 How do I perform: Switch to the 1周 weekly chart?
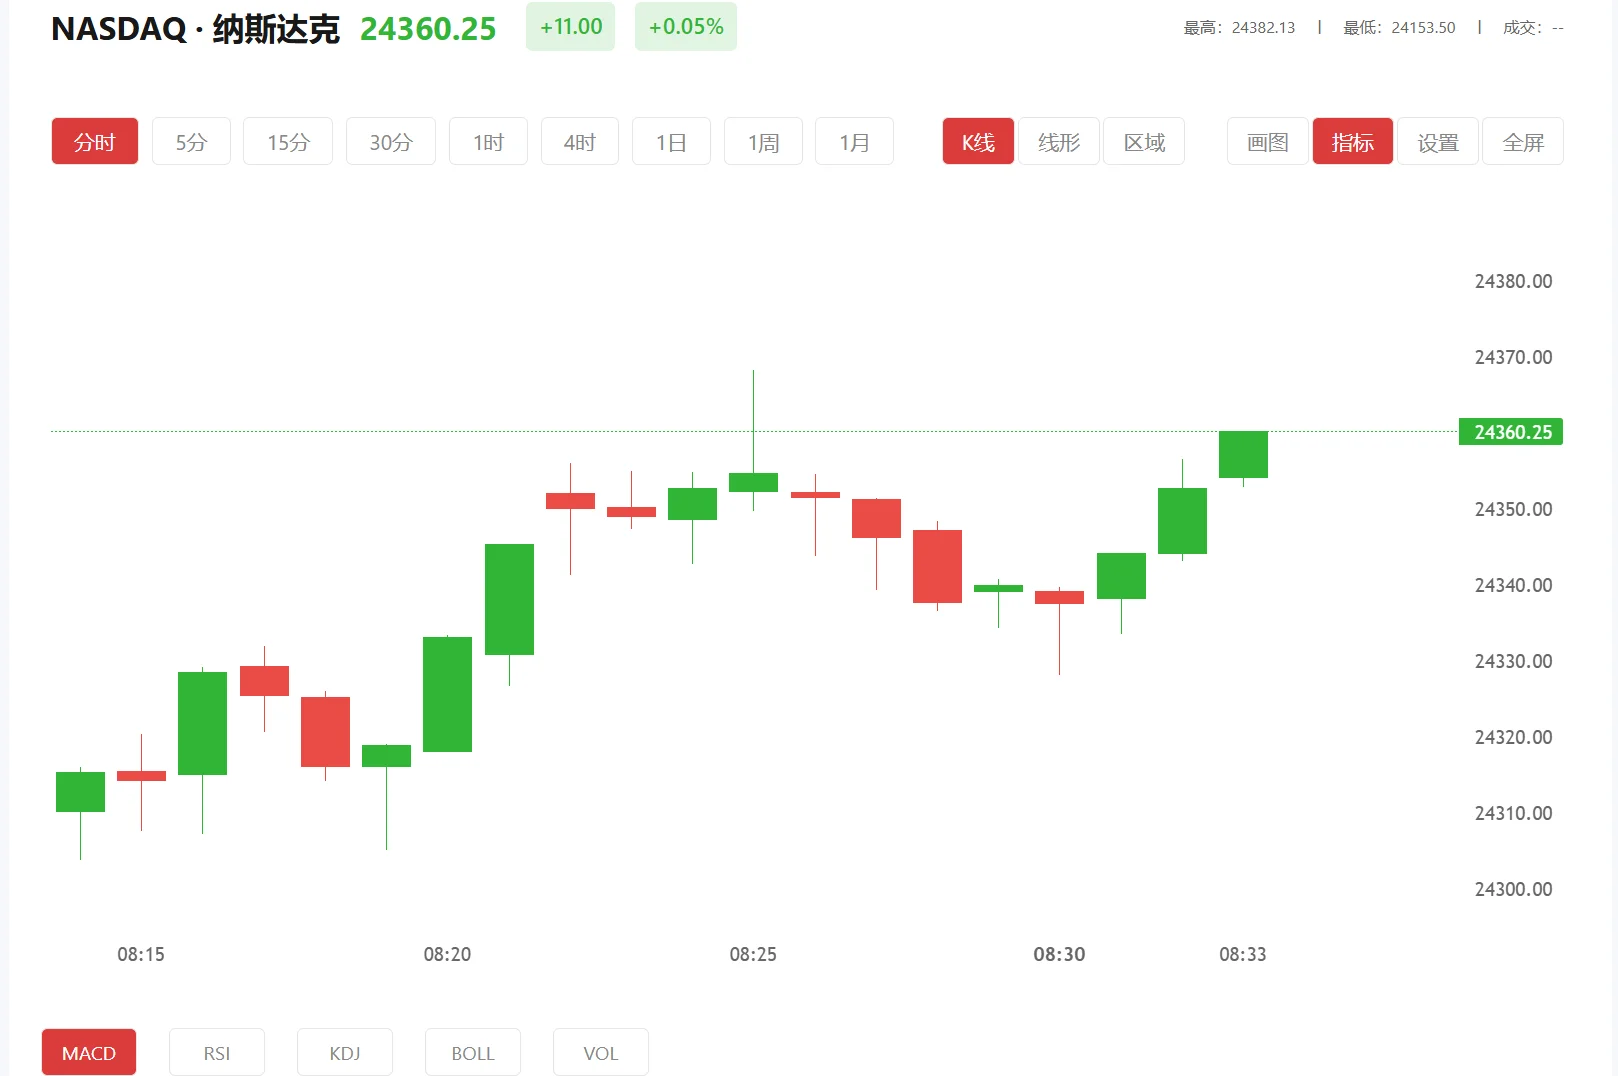click(x=762, y=141)
